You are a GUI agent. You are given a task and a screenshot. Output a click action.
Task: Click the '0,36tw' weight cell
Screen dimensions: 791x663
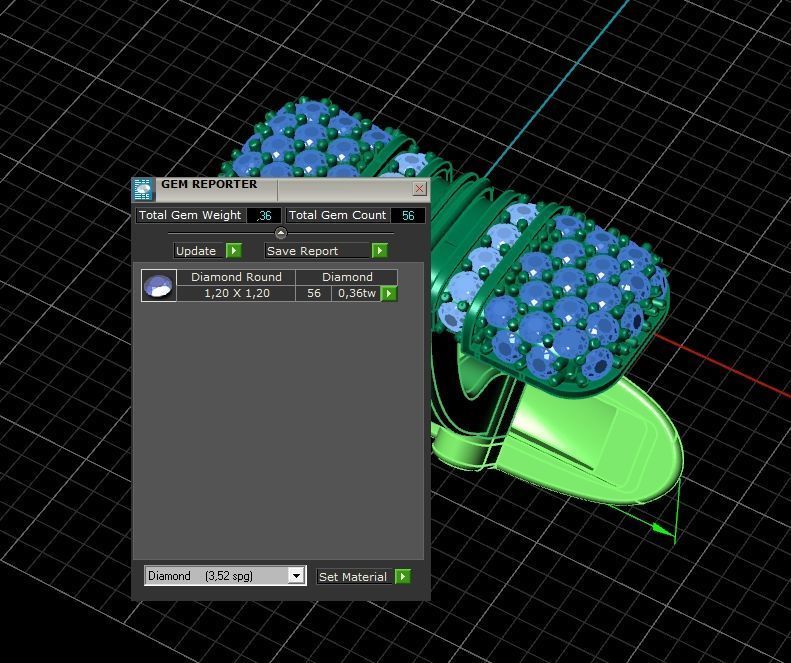click(x=357, y=293)
